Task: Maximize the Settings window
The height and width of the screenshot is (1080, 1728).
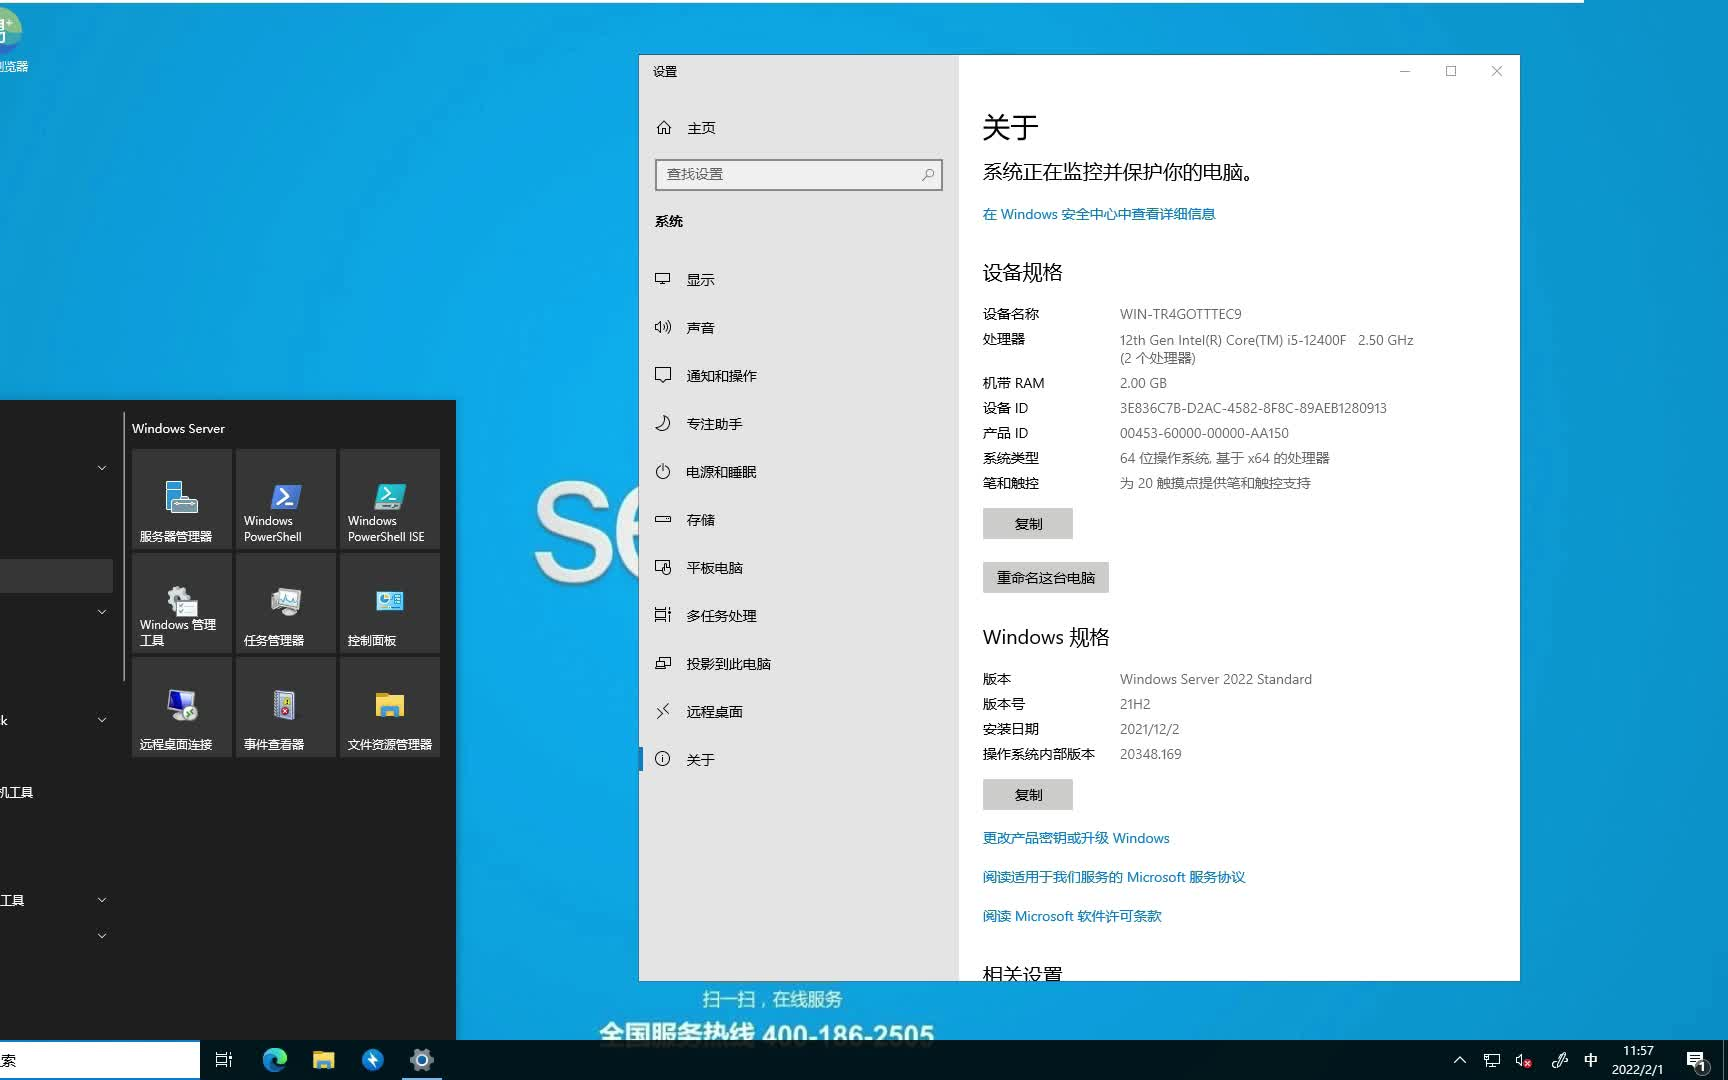Action: pos(1451,71)
